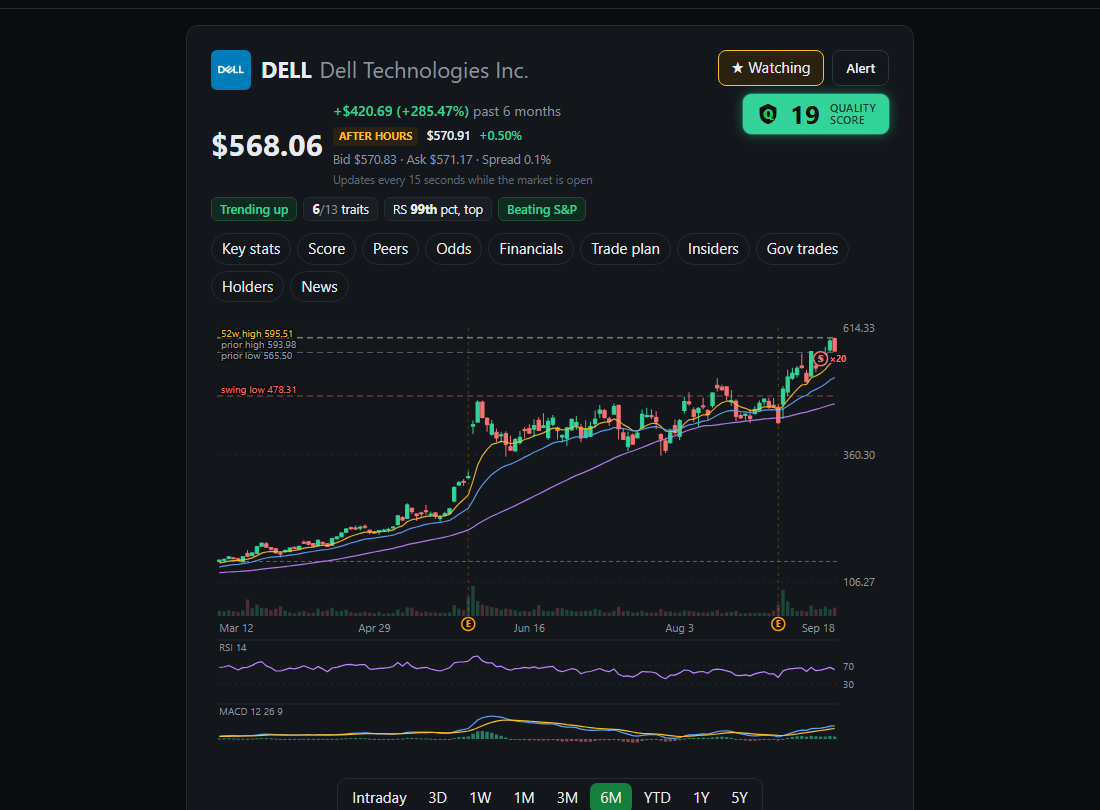Open the Odds section
The width and height of the screenshot is (1100, 810).
[x=453, y=249]
